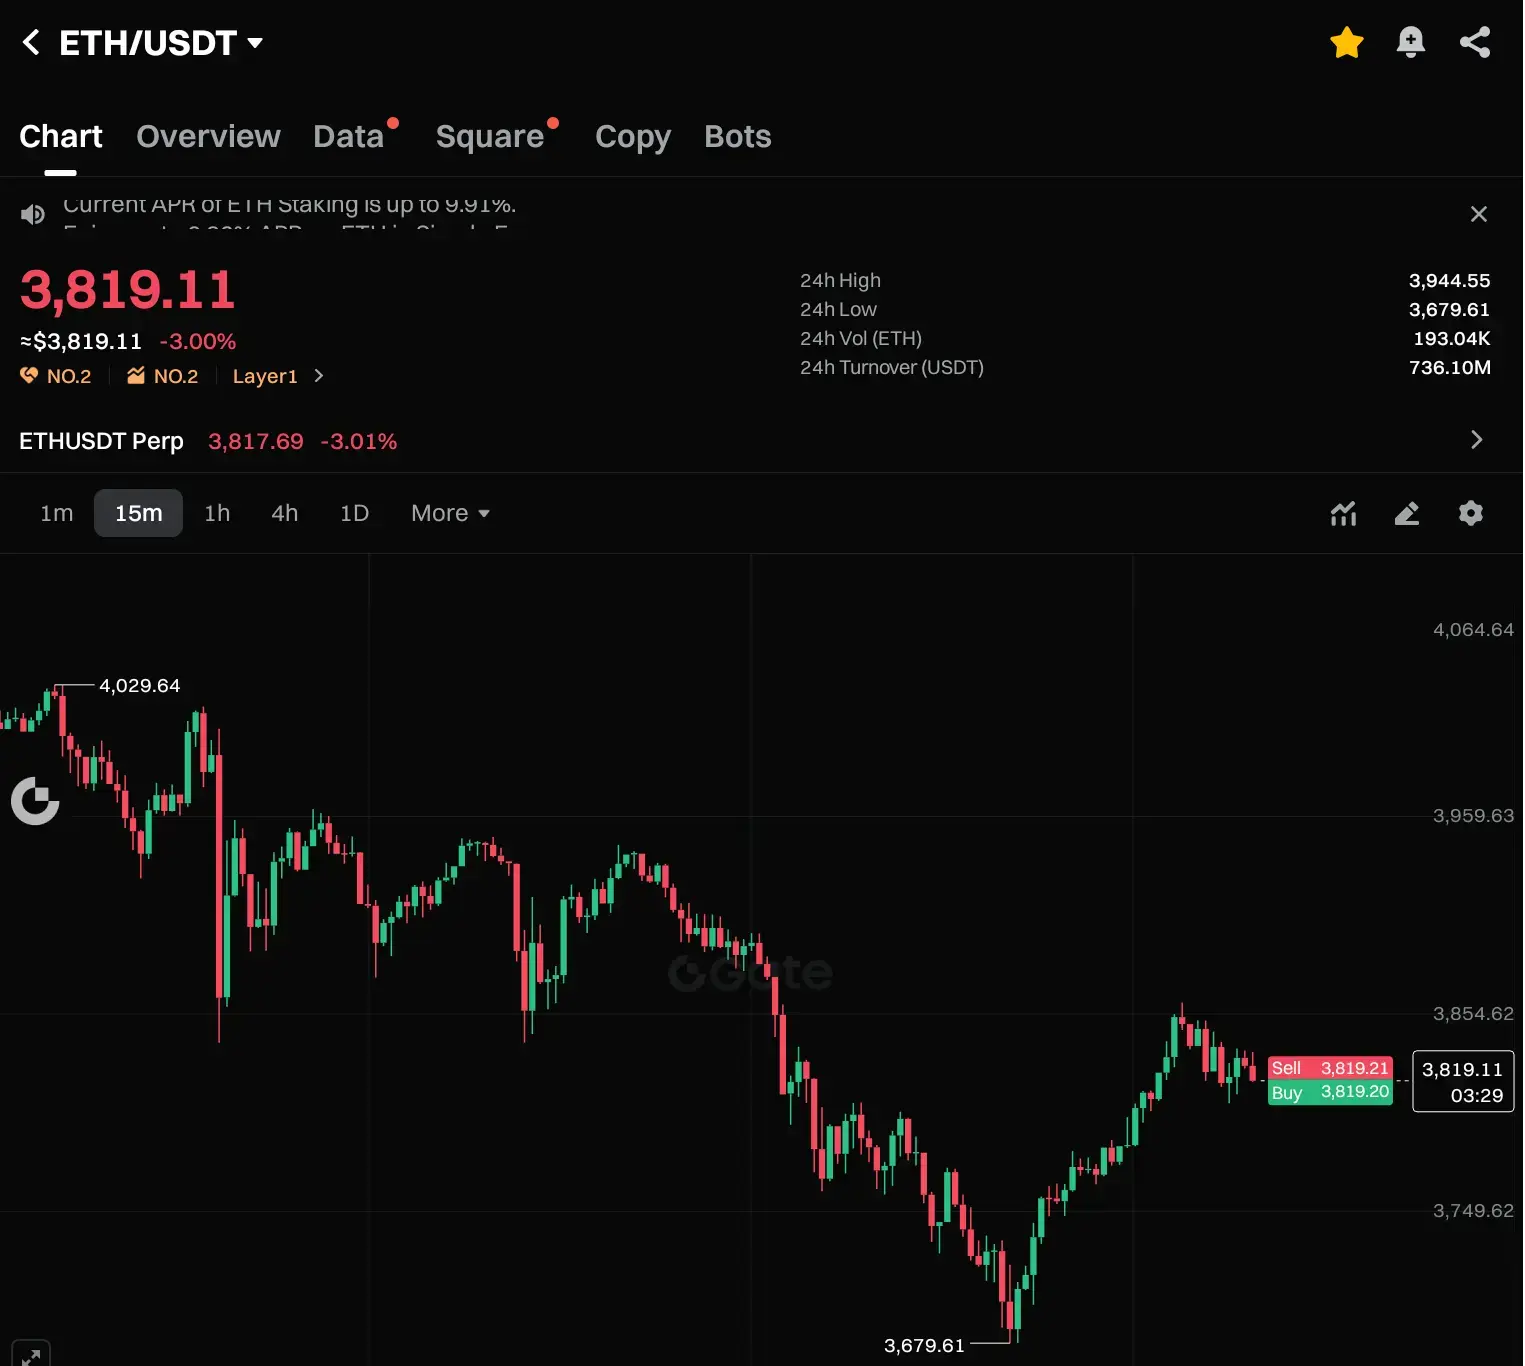Click the -3.00% price change text
The image size is (1525, 1366).
click(198, 342)
